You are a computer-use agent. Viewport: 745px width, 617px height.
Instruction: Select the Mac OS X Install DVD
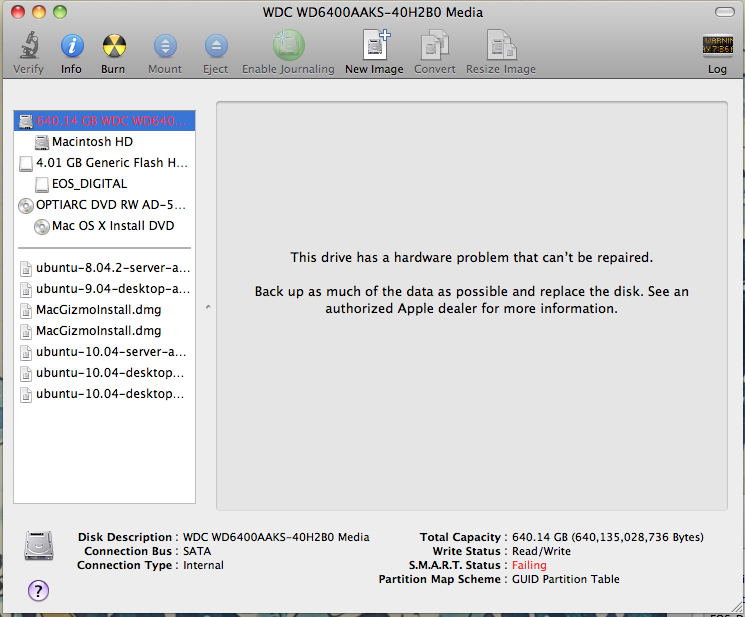[x=105, y=226]
